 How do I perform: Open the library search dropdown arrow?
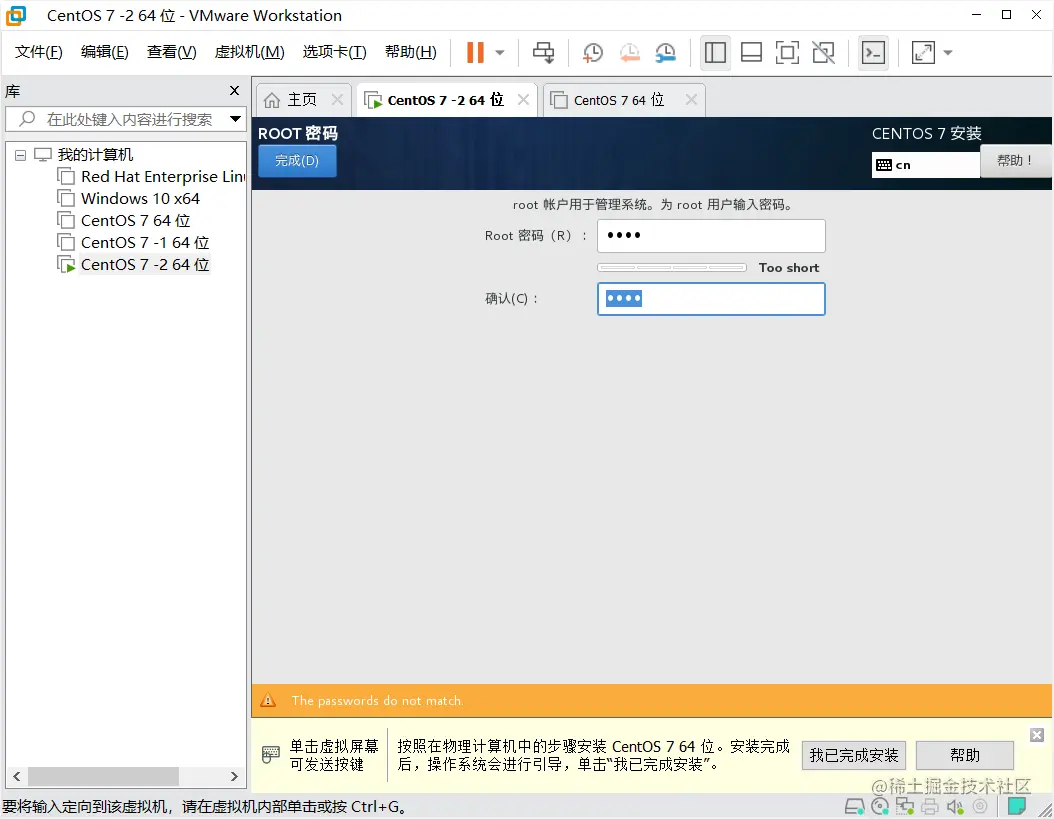235,119
